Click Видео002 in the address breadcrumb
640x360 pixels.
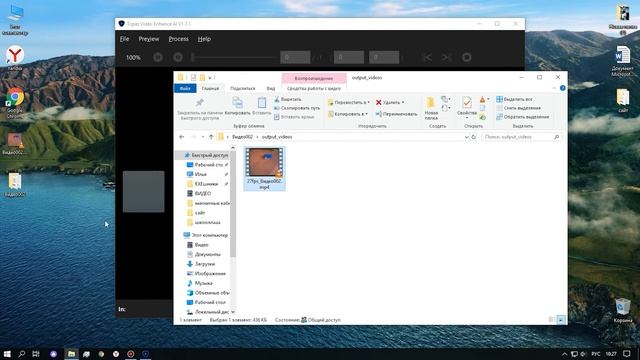[242, 137]
